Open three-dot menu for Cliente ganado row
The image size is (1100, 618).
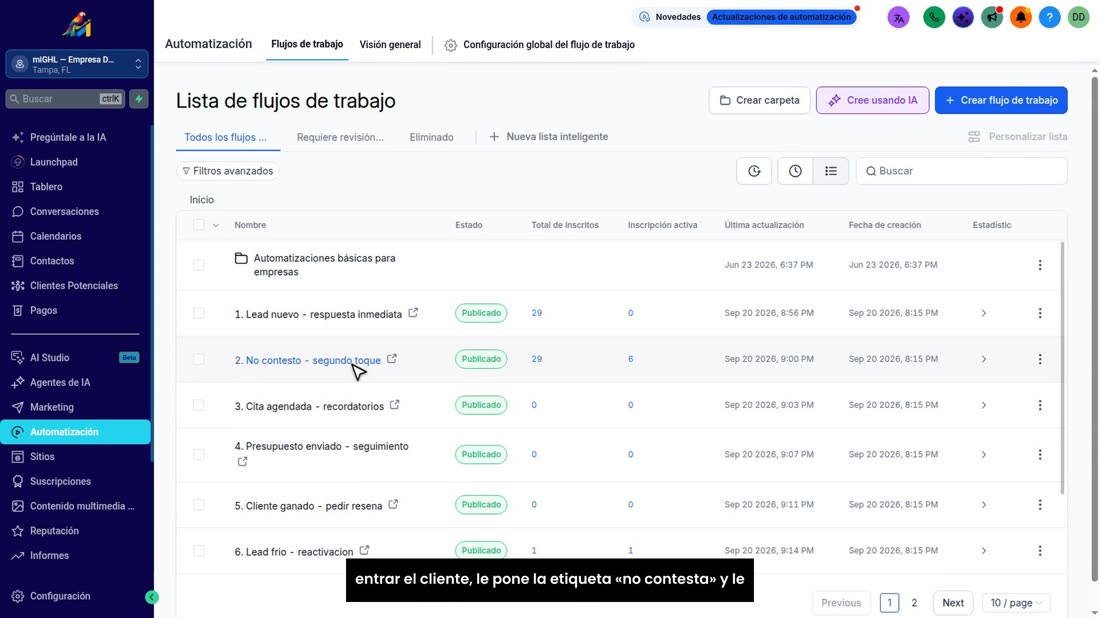click(x=1040, y=504)
